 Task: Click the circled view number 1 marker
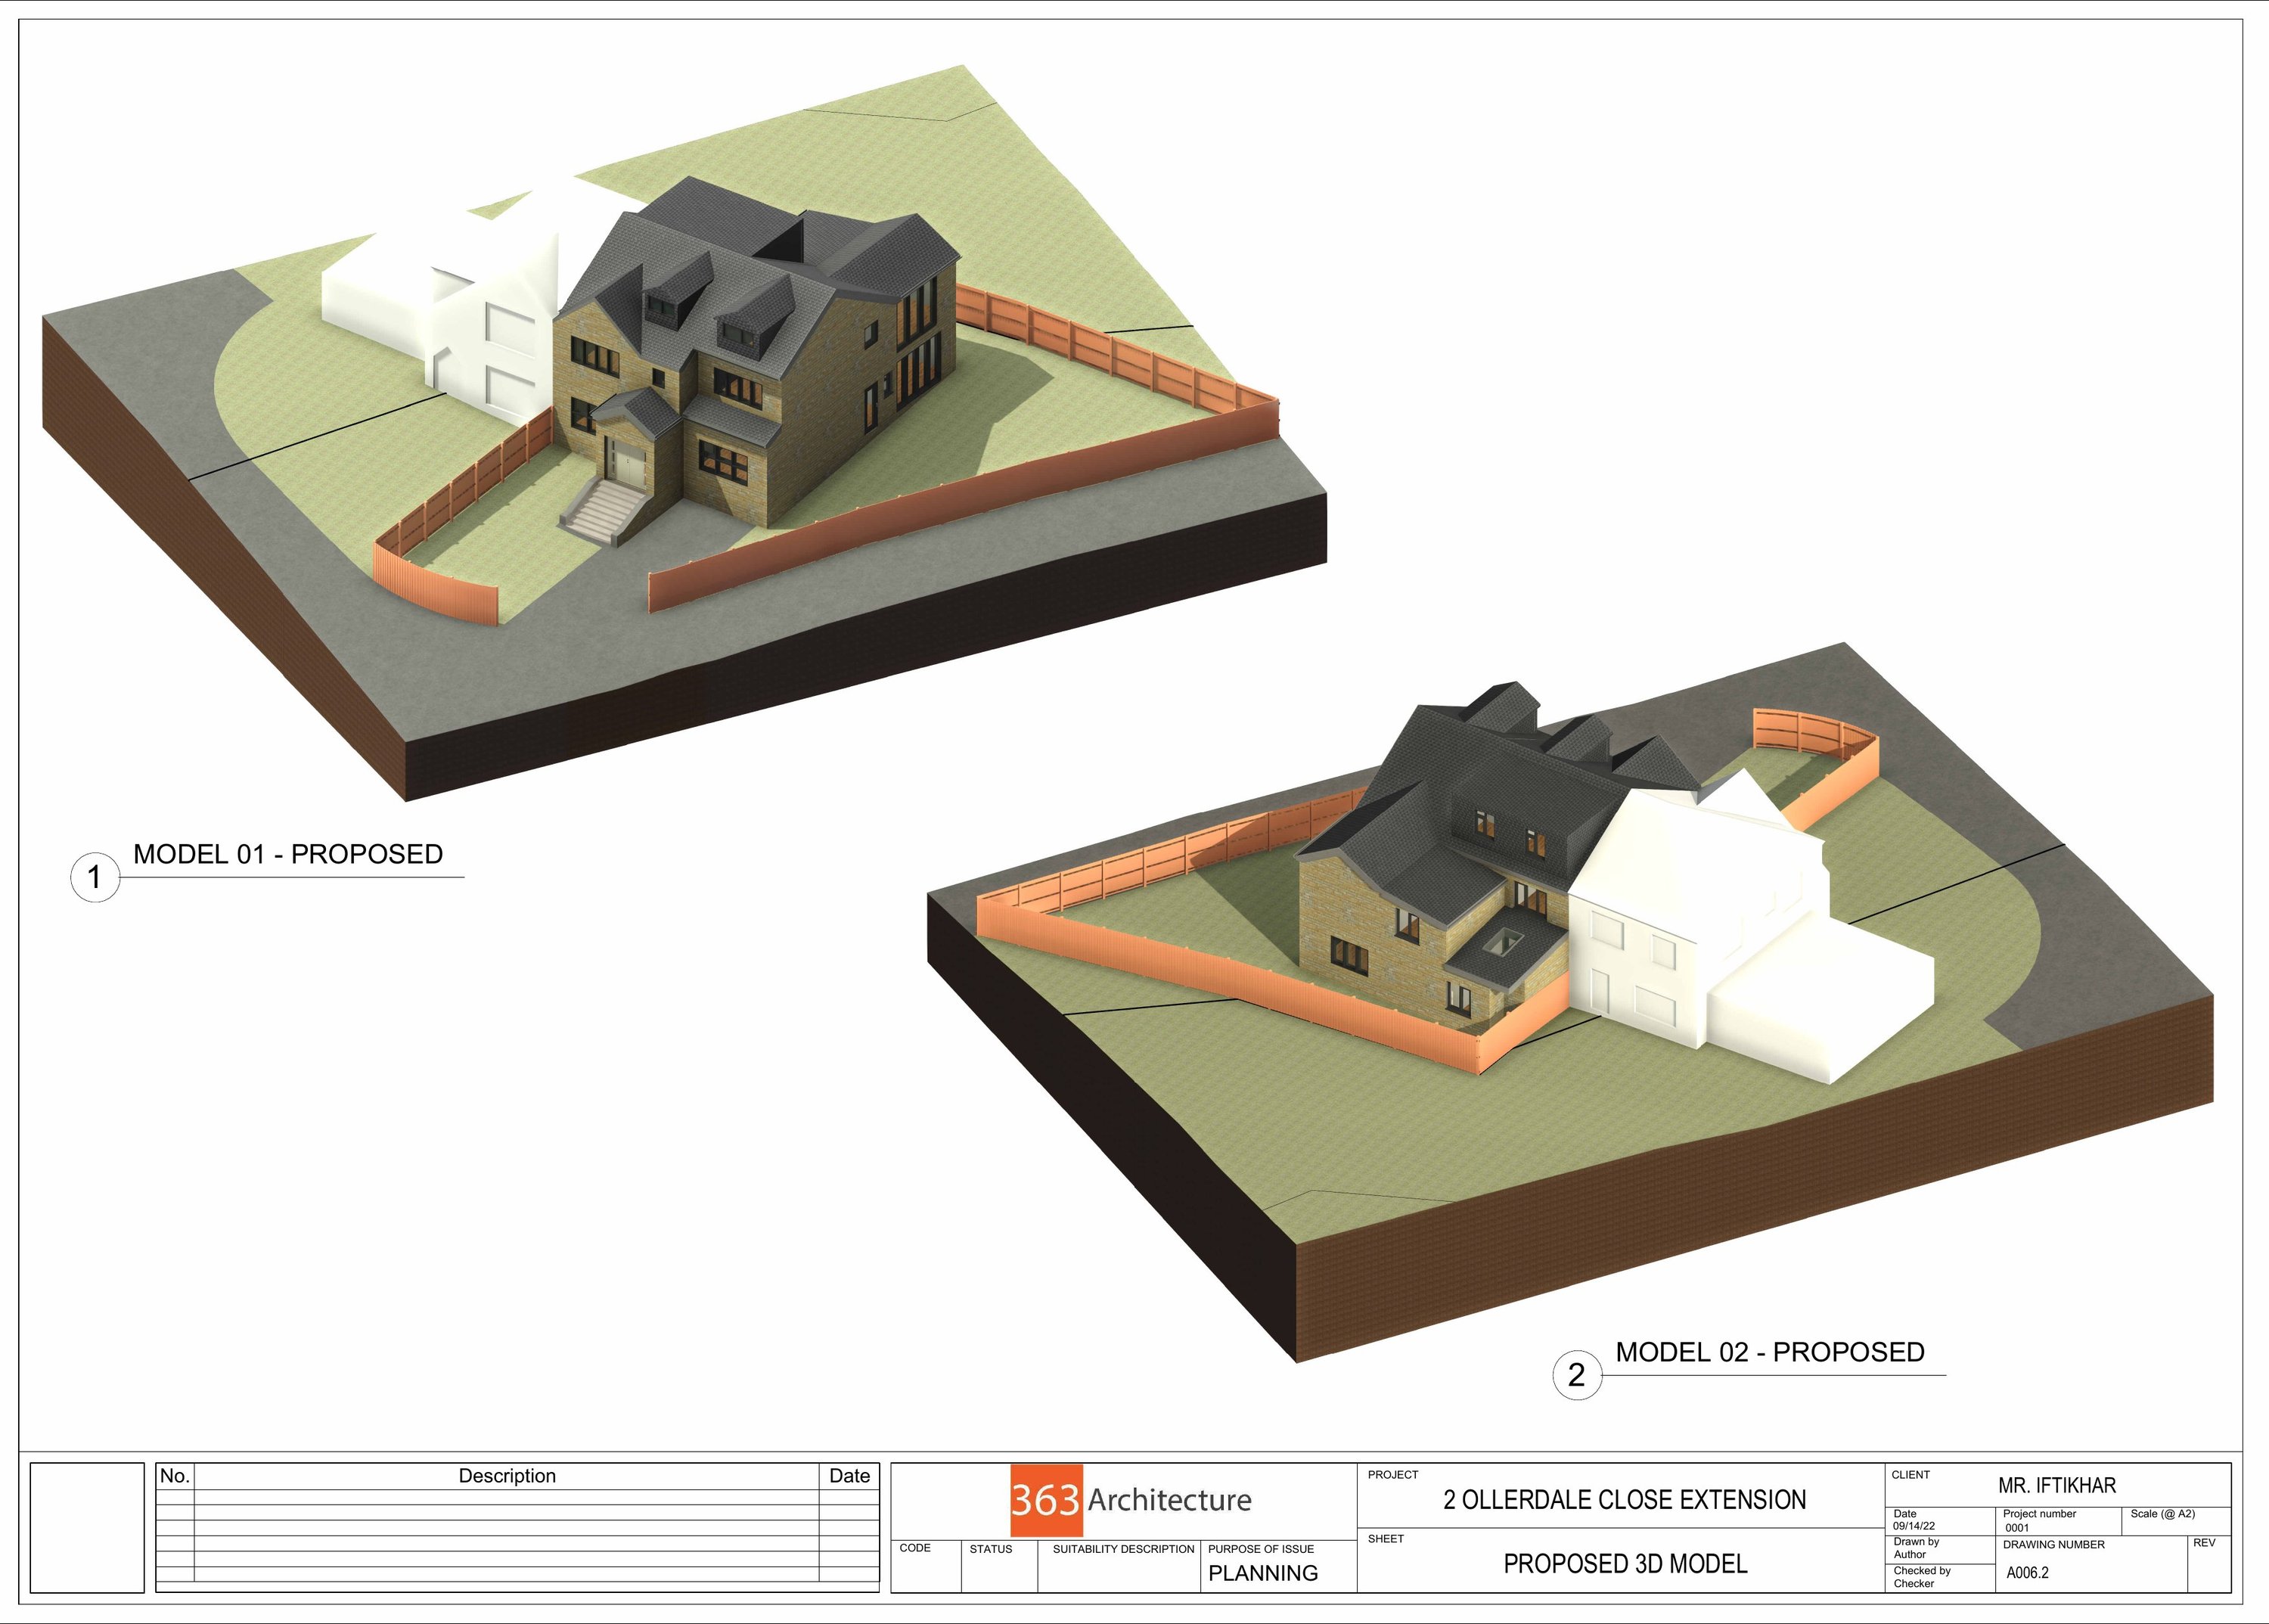point(94,878)
